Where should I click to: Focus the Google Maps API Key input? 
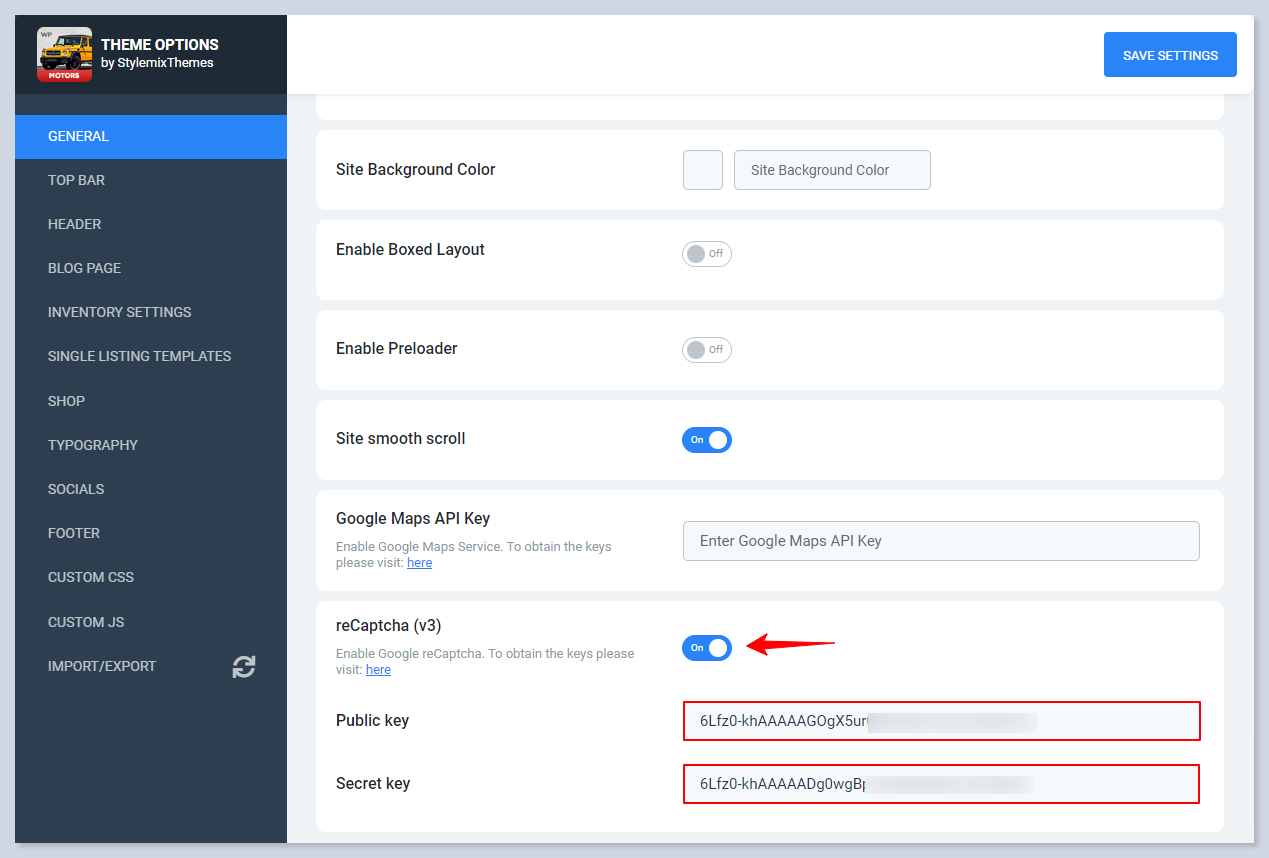coord(940,541)
